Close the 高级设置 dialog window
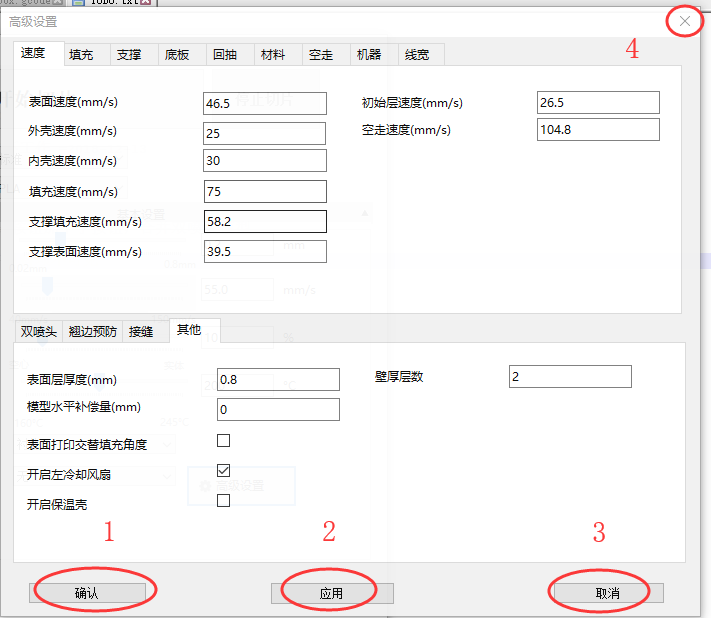 pos(685,21)
